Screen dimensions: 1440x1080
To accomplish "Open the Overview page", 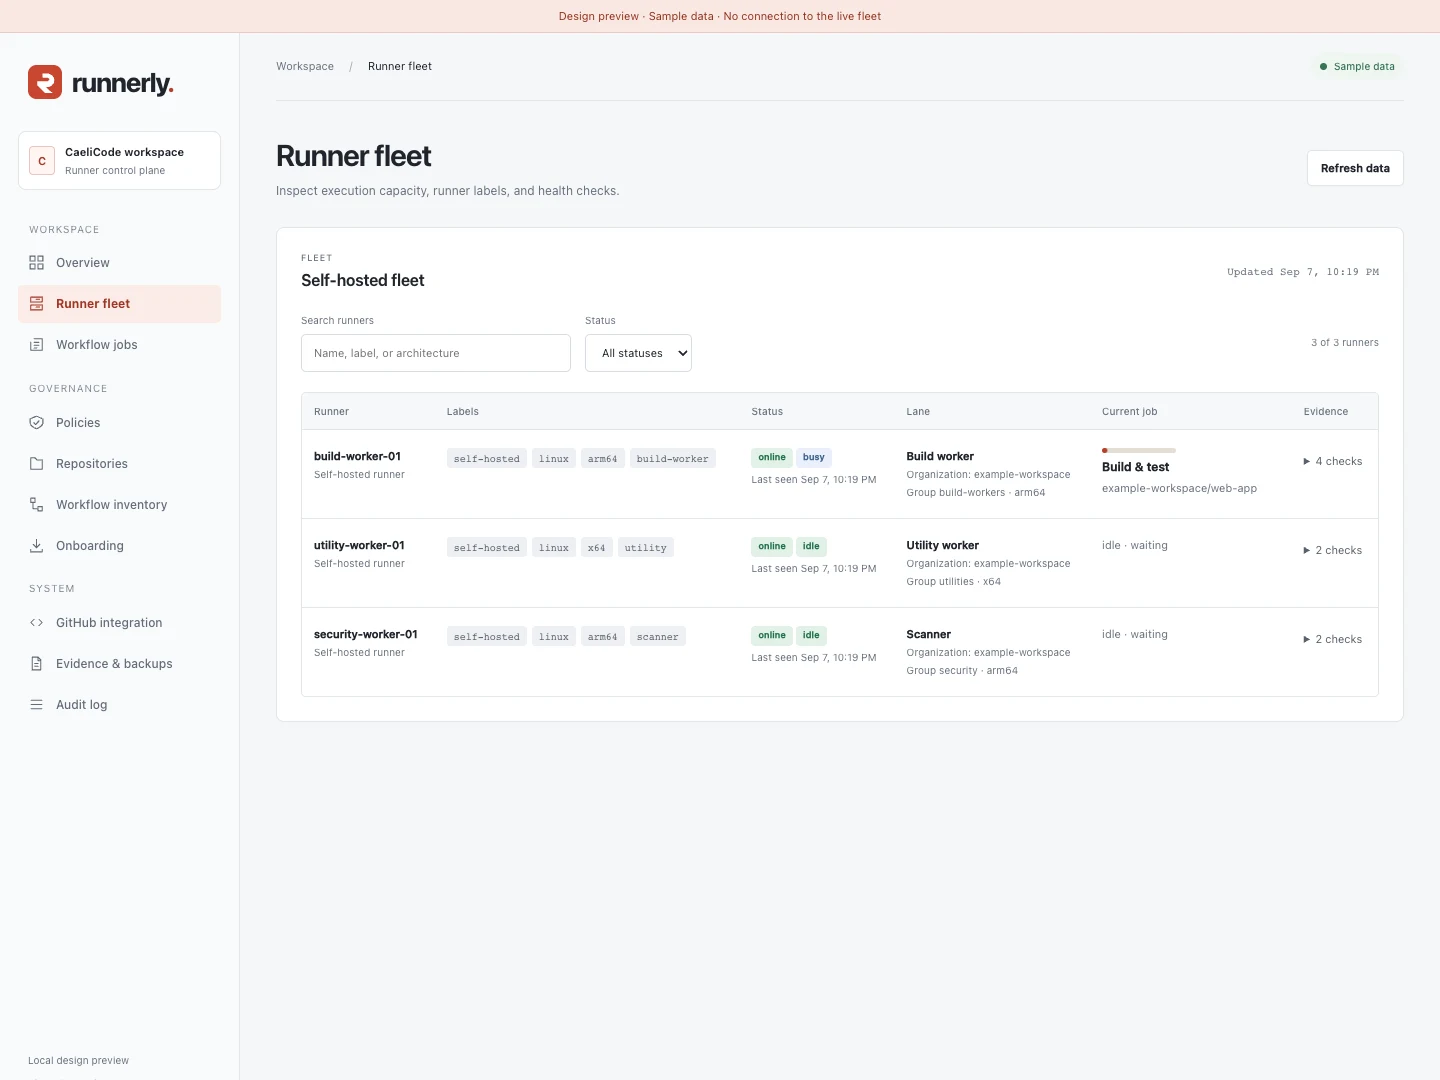I will click(x=119, y=263).
